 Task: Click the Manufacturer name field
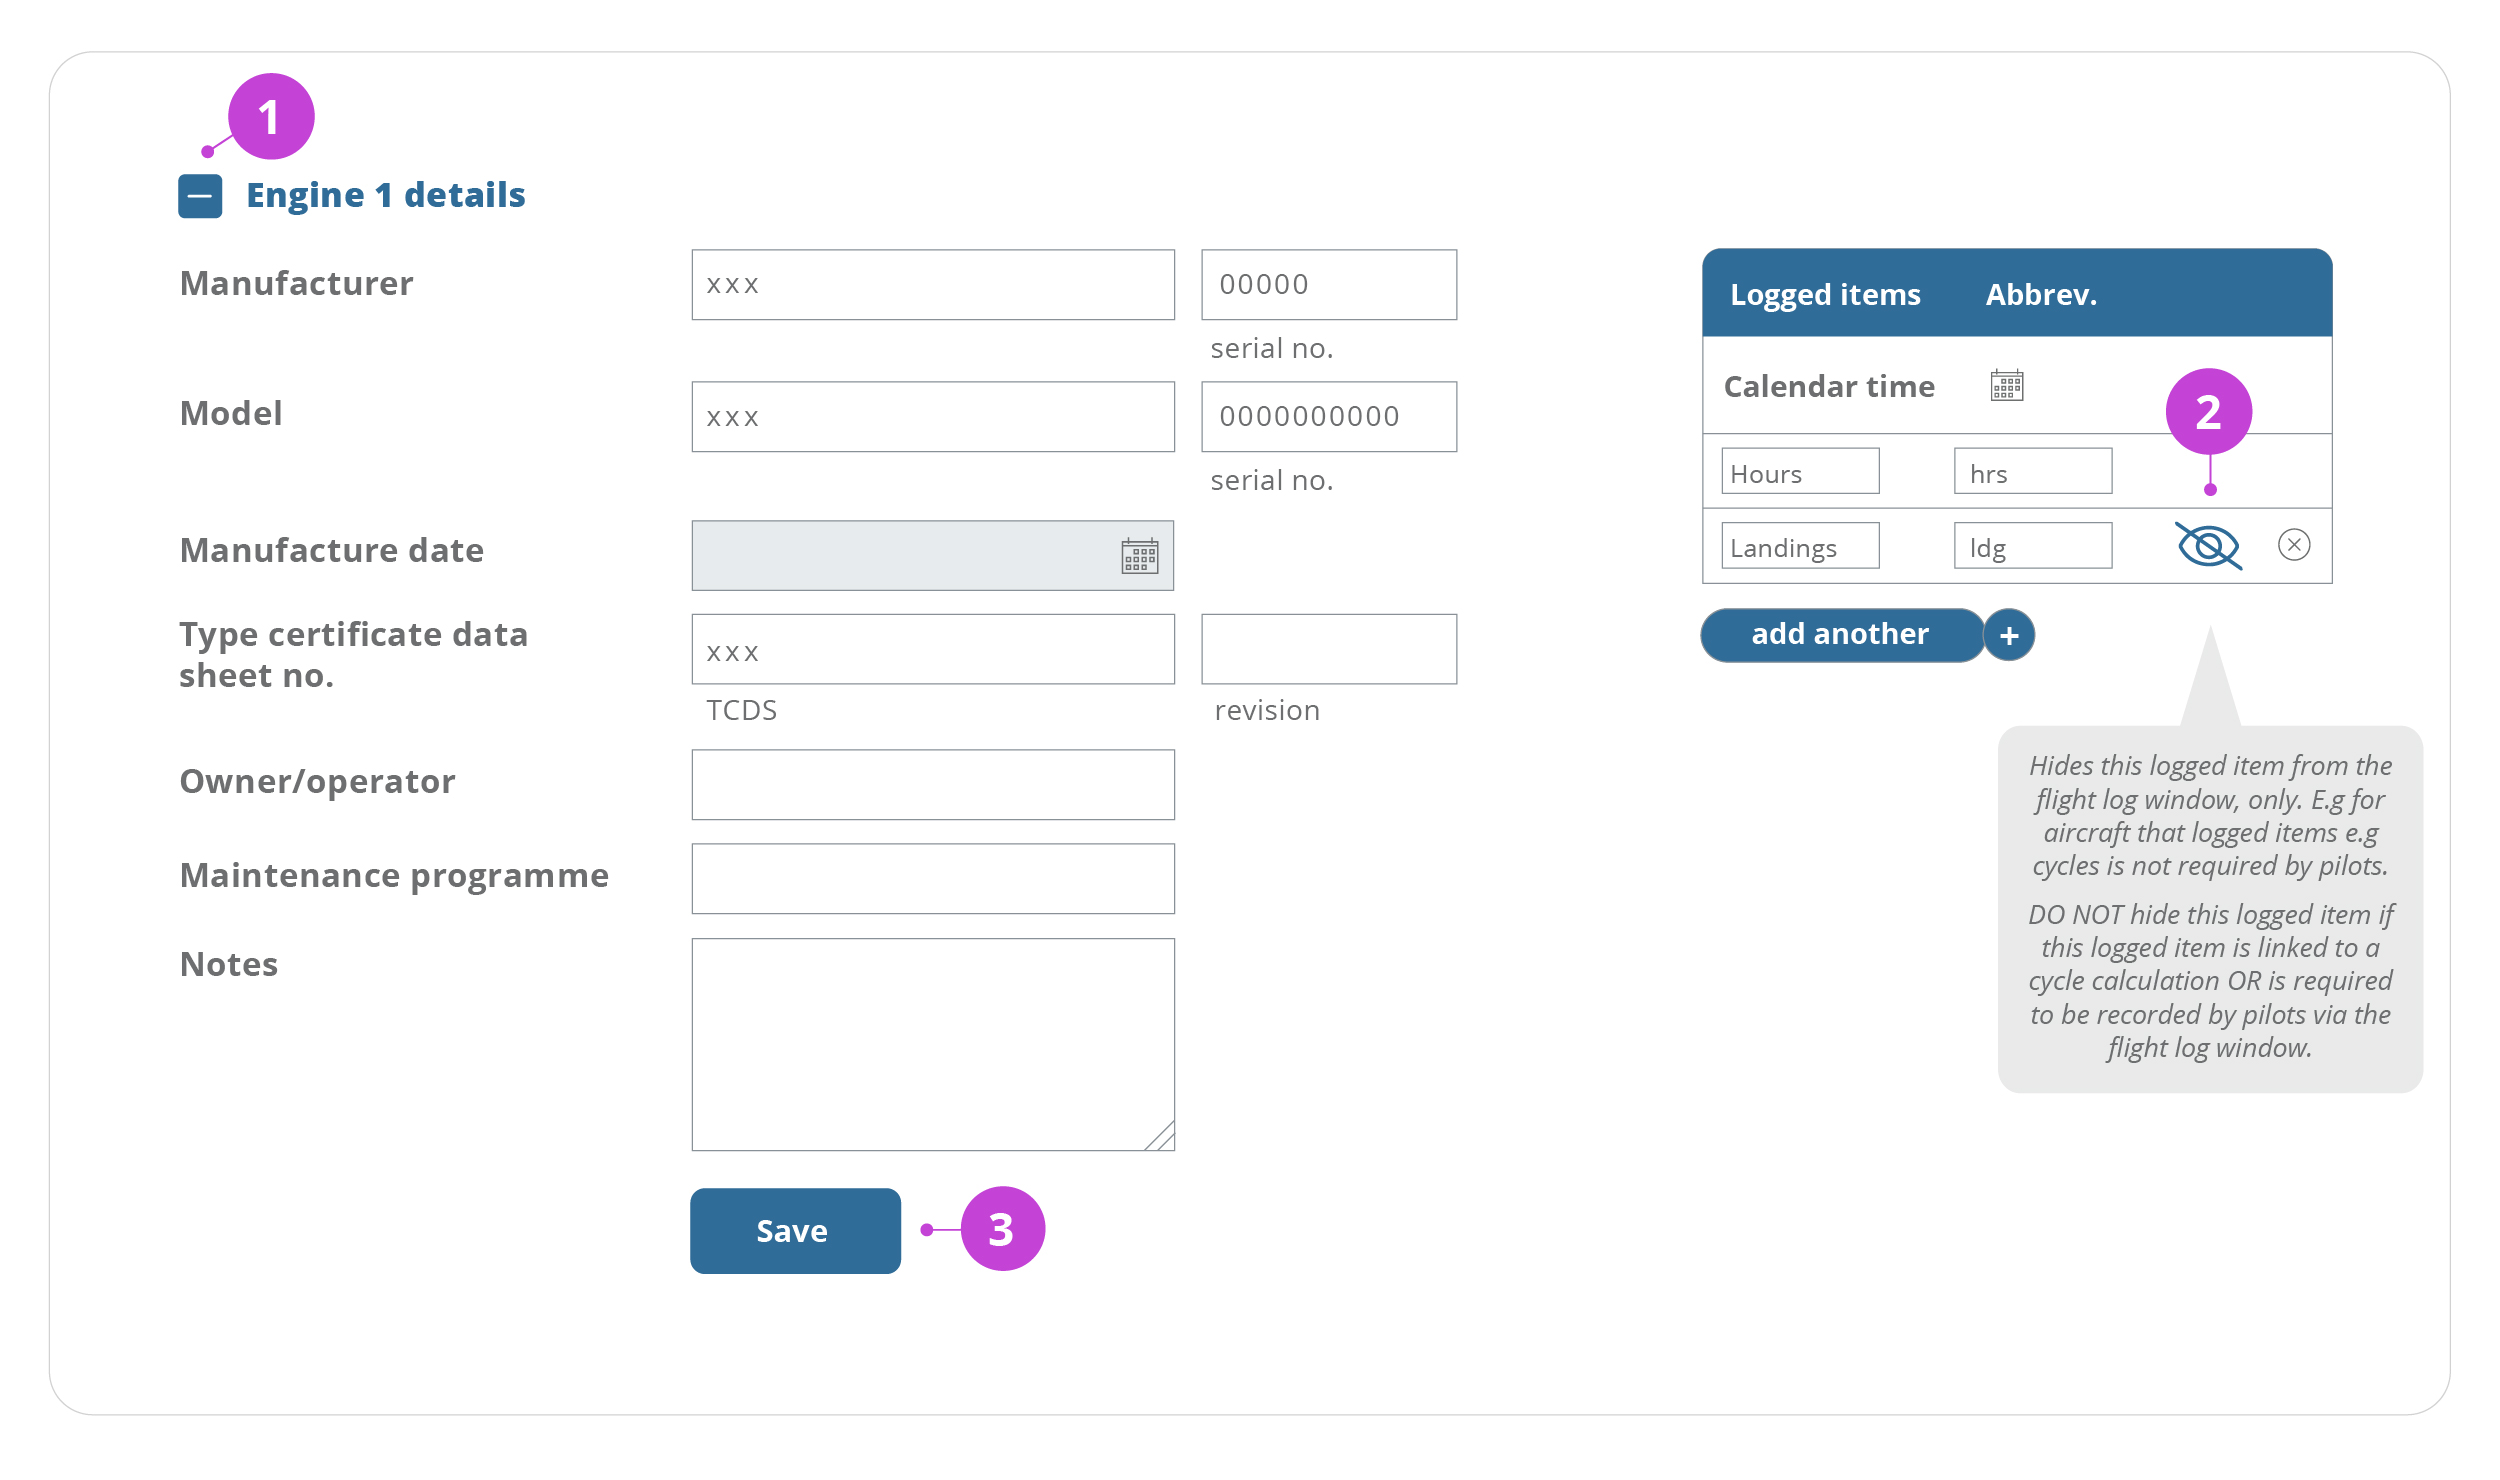point(932,285)
